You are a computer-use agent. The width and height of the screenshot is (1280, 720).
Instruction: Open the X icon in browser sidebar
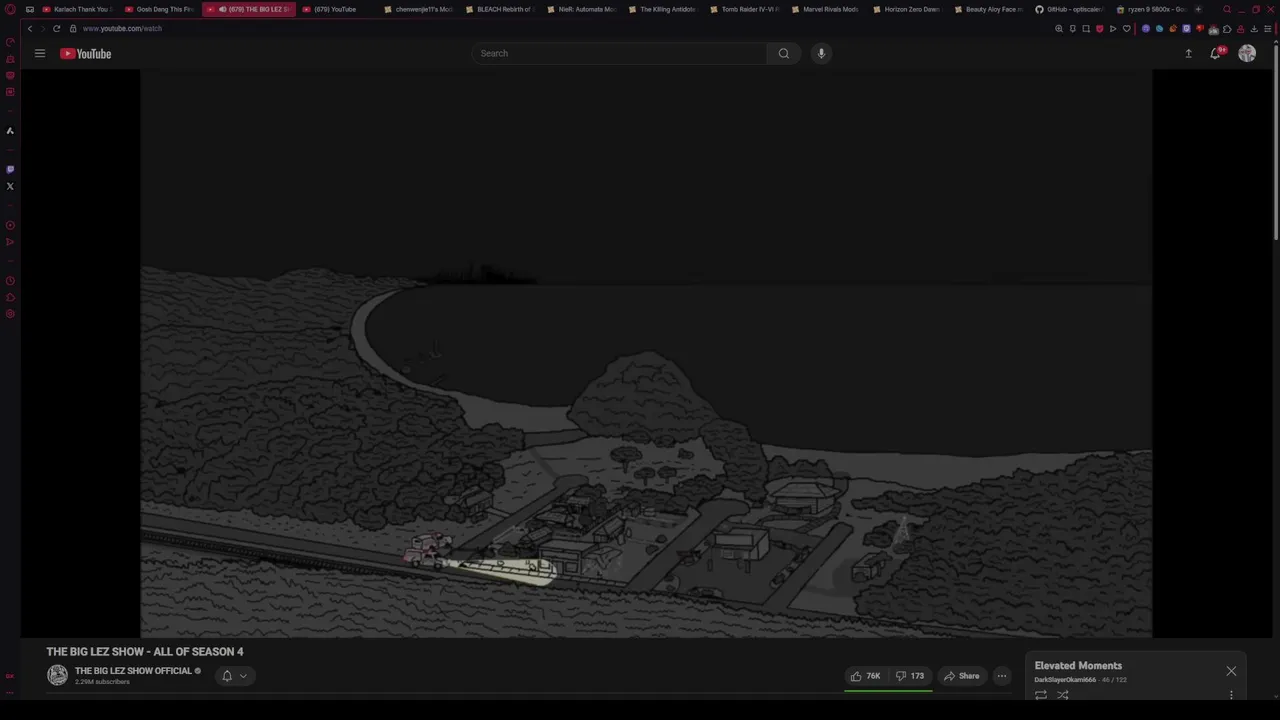(10, 186)
